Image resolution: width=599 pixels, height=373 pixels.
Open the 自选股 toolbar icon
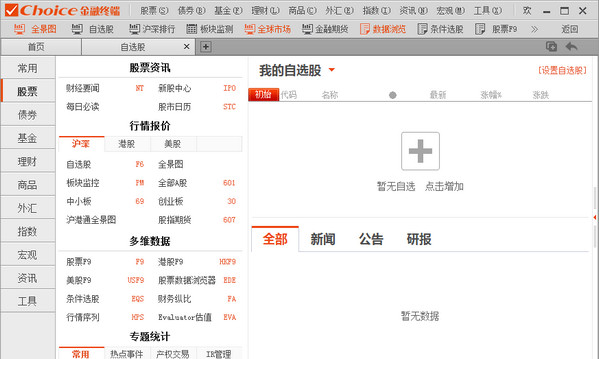pos(93,29)
